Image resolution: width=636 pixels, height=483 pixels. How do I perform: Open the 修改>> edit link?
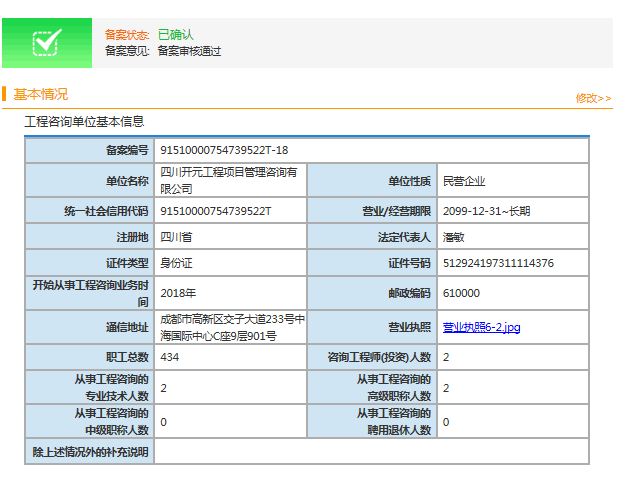593,98
